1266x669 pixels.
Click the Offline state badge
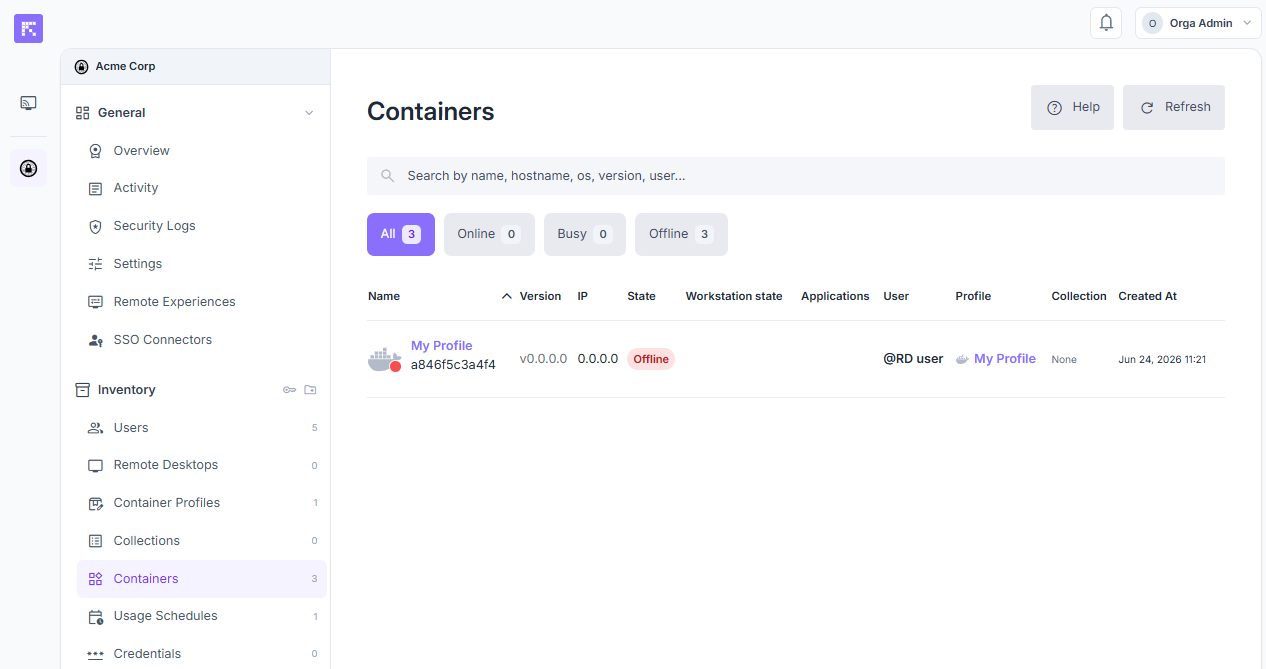[x=651, y=359]
